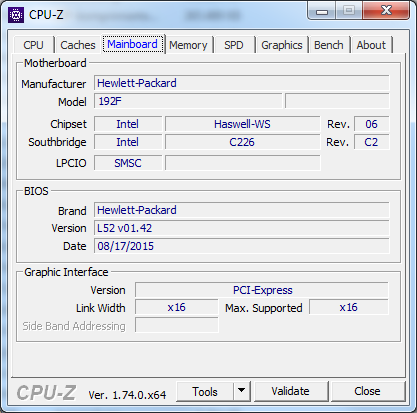
Task: Click the CPU-Z application icon in title bar
Action: (x=16, y=15)
